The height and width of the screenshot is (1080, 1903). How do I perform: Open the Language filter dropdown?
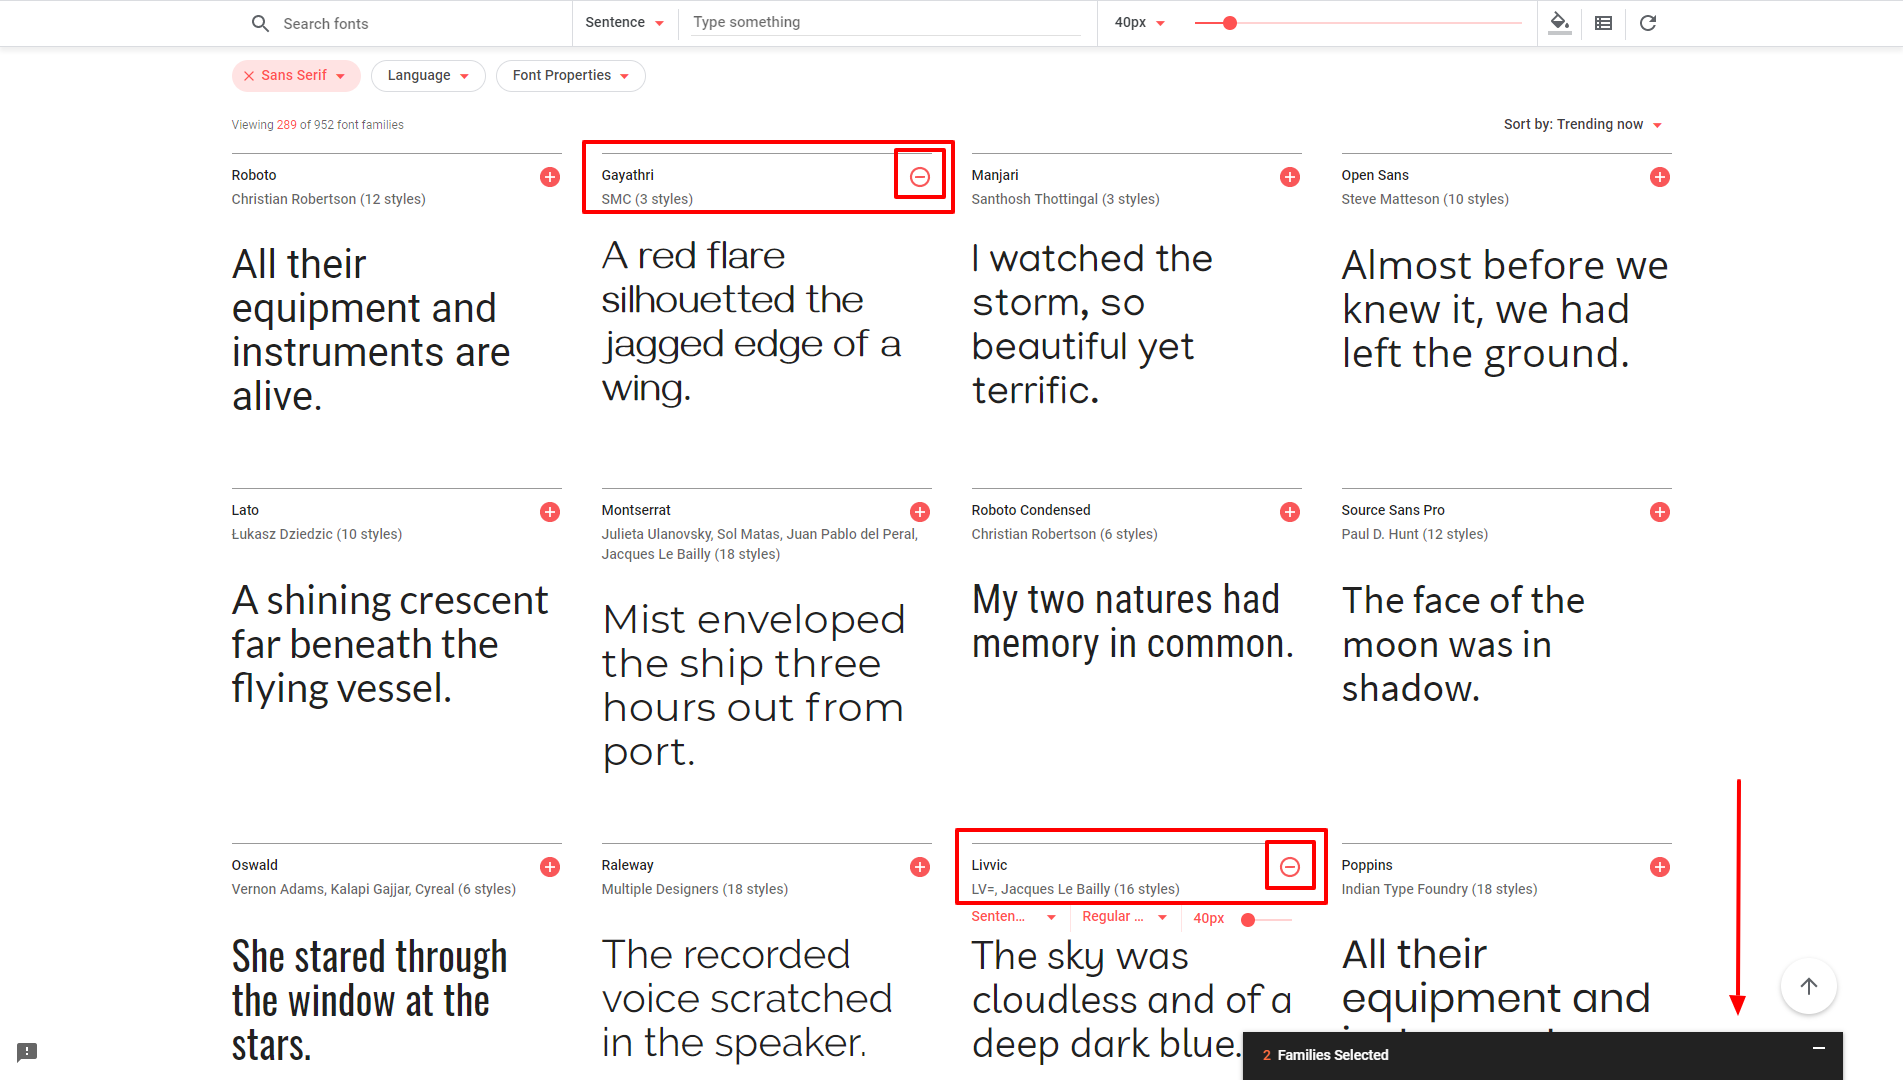click(x=428, y=76)
